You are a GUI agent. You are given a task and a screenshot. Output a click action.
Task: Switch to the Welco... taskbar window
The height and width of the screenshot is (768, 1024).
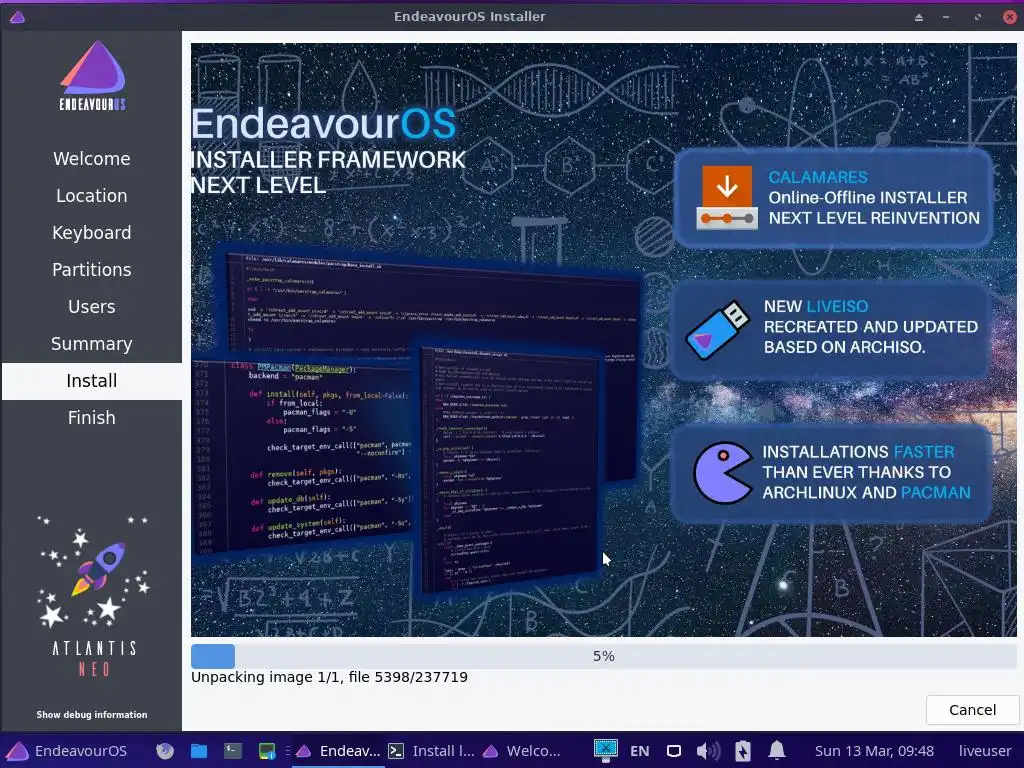tap(522, 751)
